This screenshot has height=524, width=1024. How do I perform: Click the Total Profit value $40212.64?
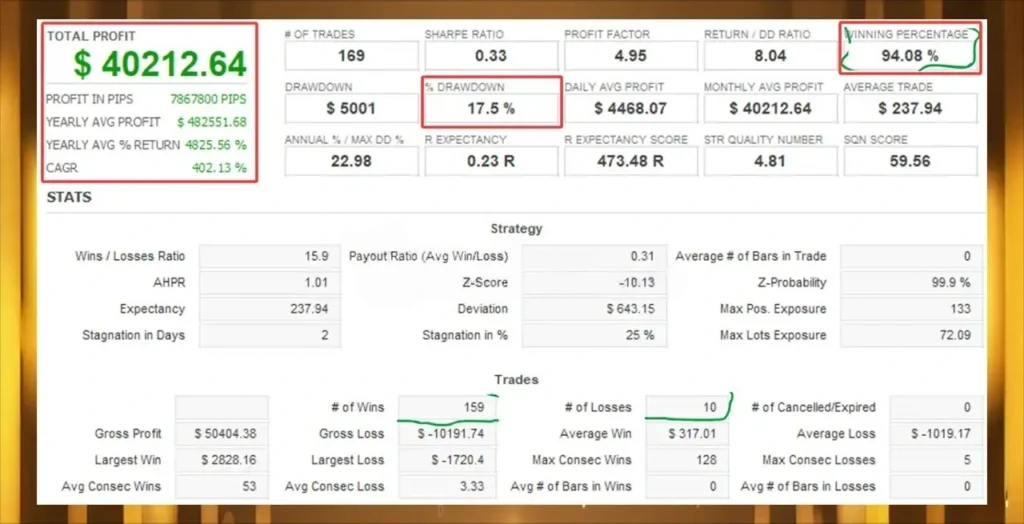click(x=160, y=64)
